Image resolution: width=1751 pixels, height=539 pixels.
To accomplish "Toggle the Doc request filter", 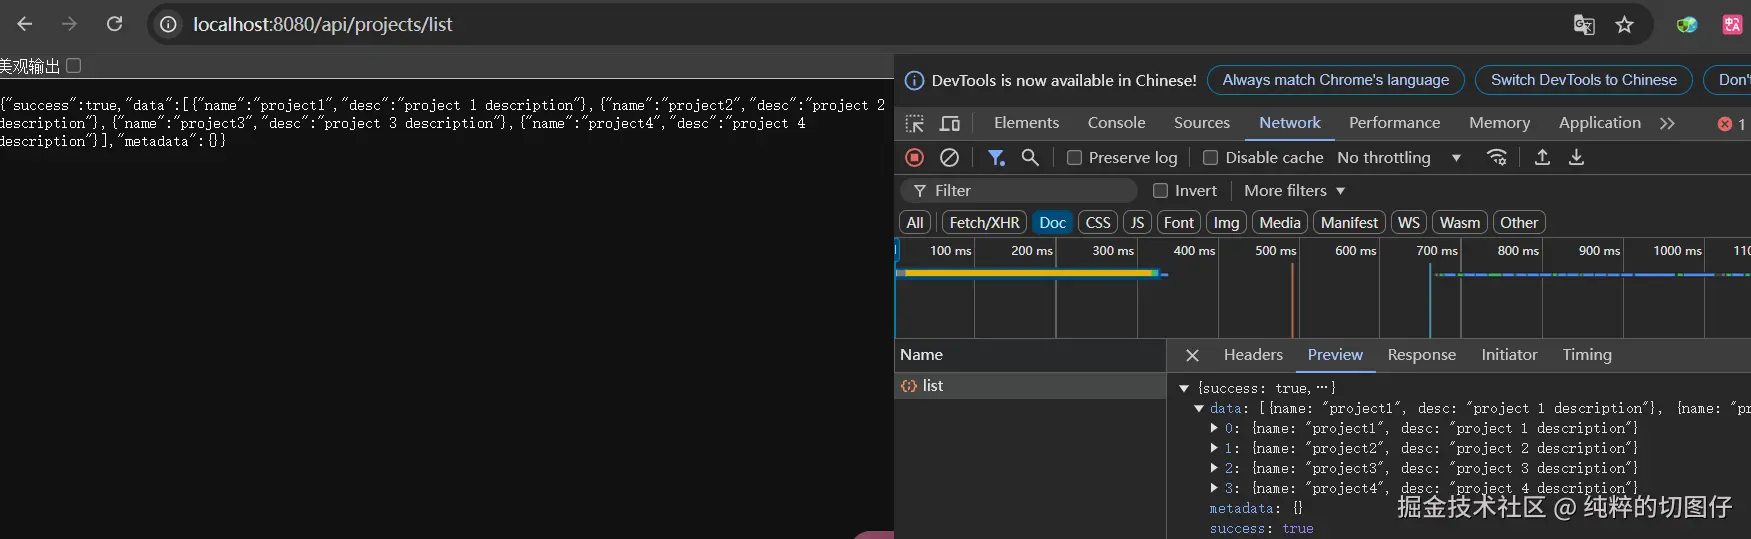I will tap(1052, 223).
